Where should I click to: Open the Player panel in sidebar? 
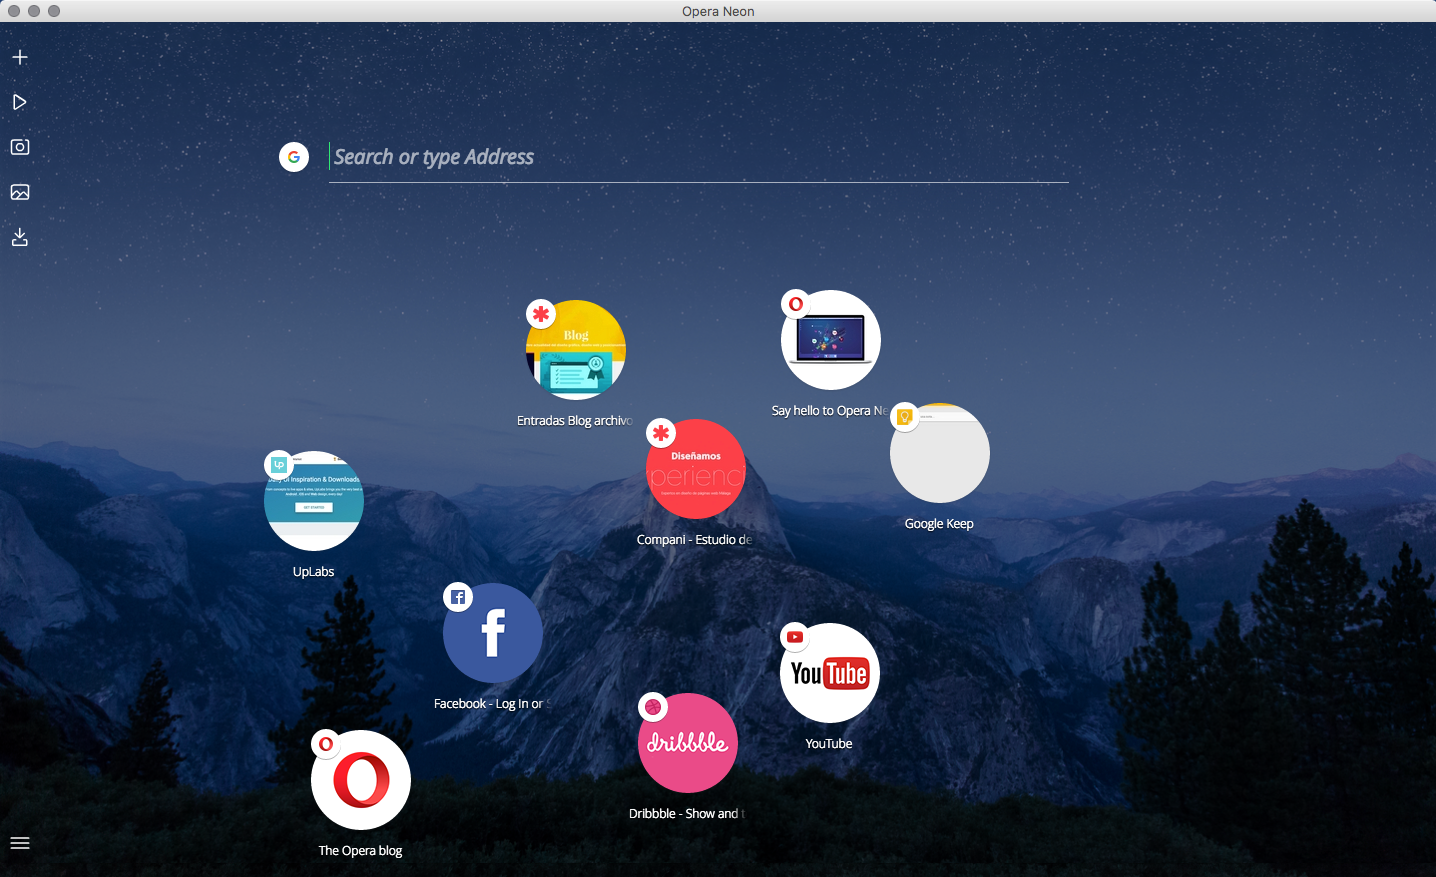coord(20,102)
